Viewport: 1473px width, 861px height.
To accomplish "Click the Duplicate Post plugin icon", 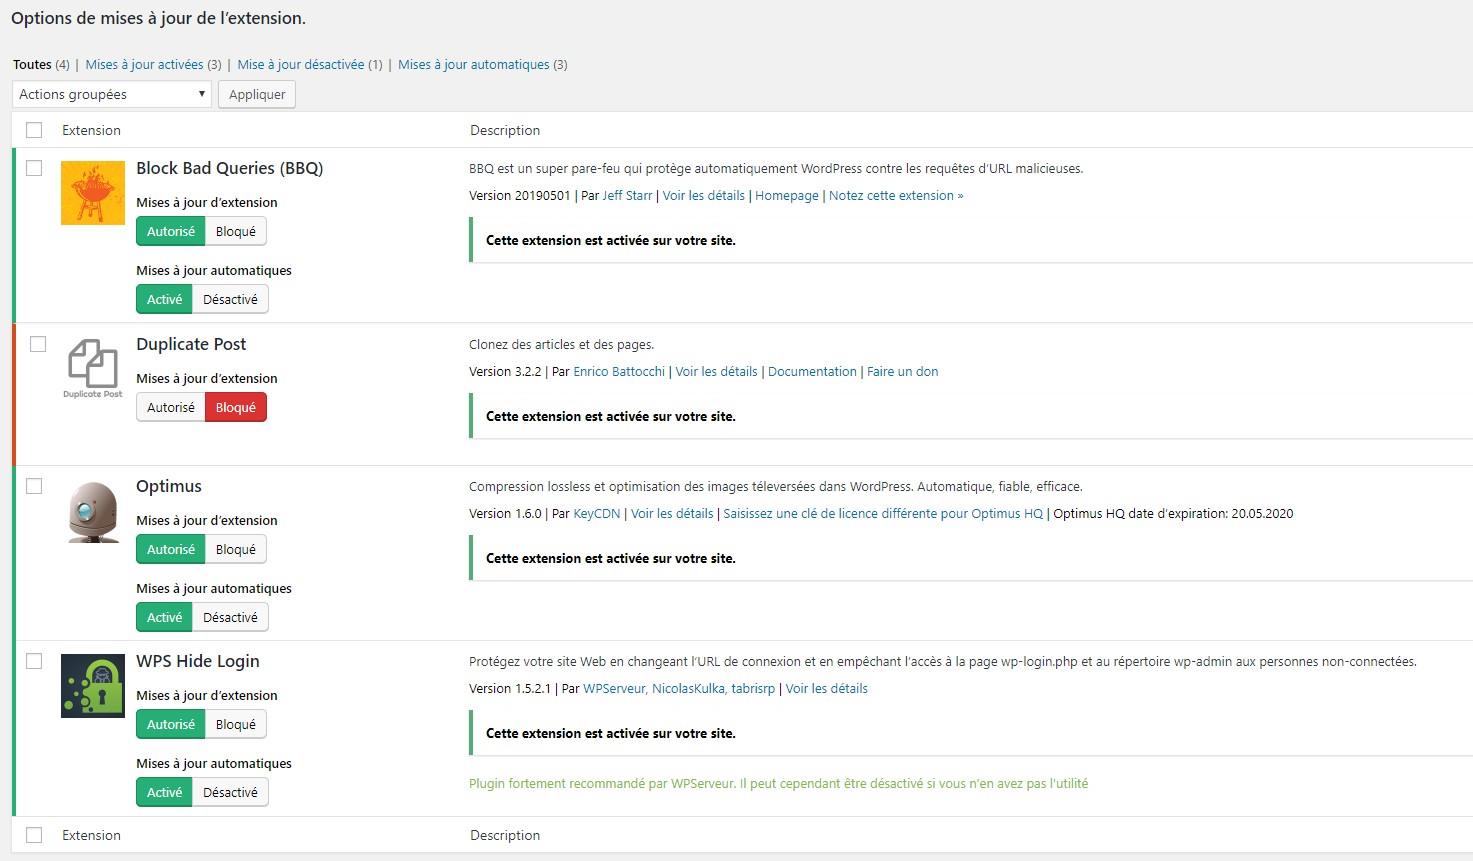I will [x=93, y=368].
